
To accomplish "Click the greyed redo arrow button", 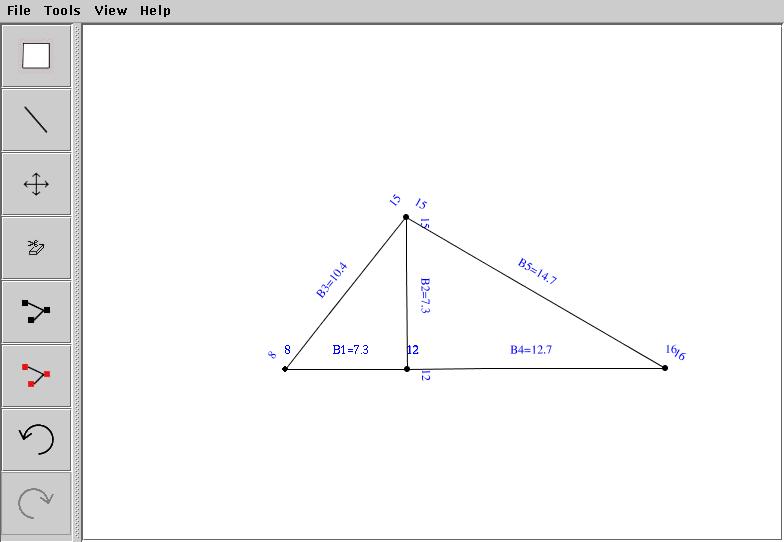I will [x=37, y=503].
